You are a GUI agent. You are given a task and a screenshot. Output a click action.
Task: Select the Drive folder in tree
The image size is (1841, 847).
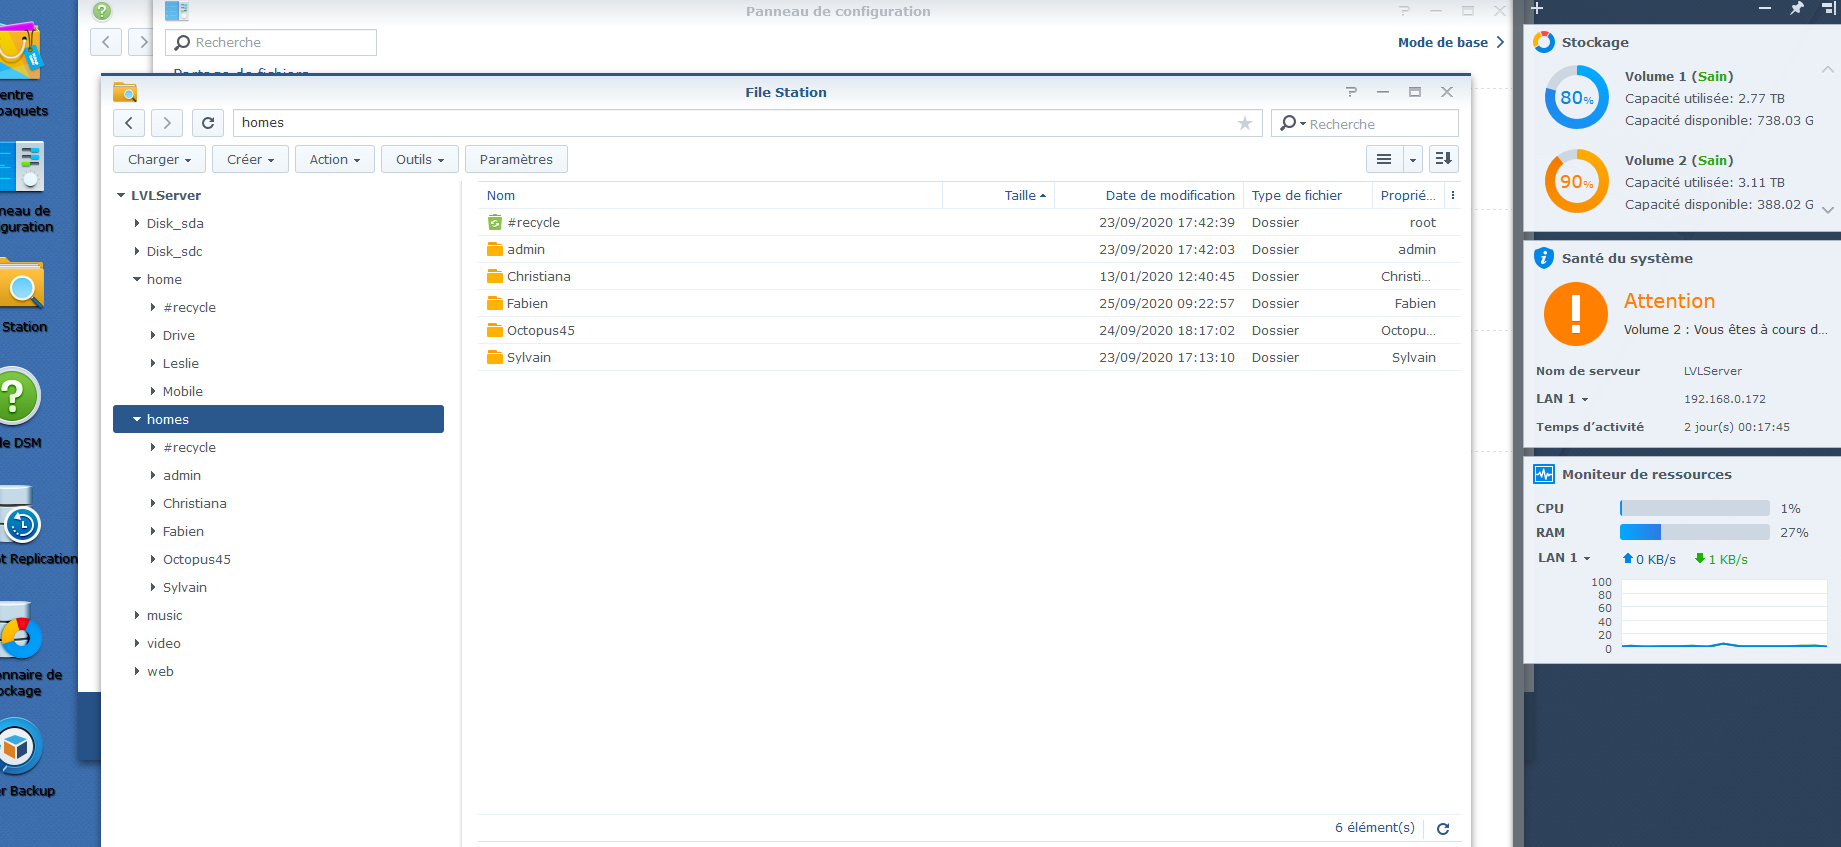[179, 335]
